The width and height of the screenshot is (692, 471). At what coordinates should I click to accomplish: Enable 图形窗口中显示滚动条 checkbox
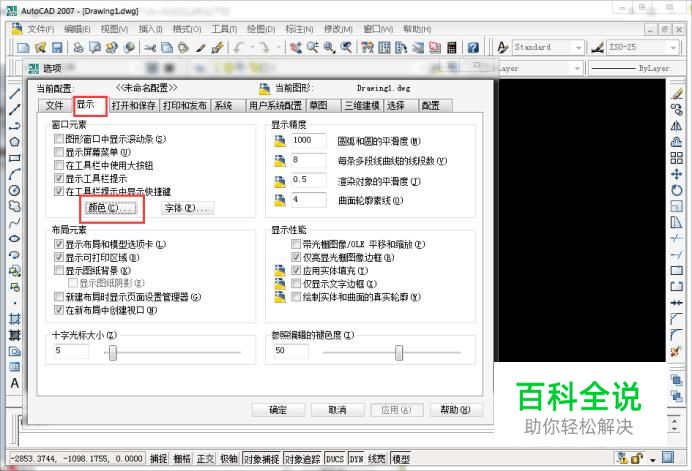point(59,139)
